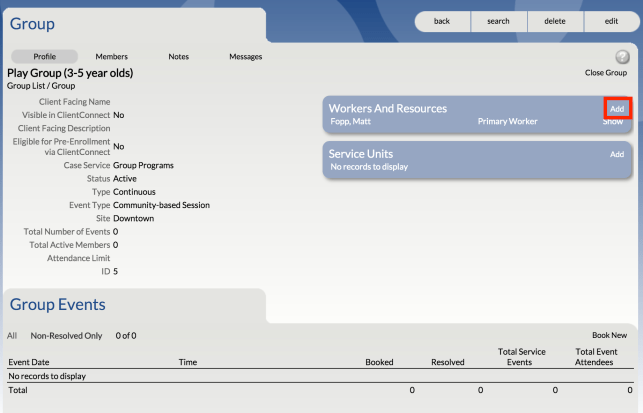Click Community-based Session event type value
Screen dimensions: 643x413
[x=161, y=205]
